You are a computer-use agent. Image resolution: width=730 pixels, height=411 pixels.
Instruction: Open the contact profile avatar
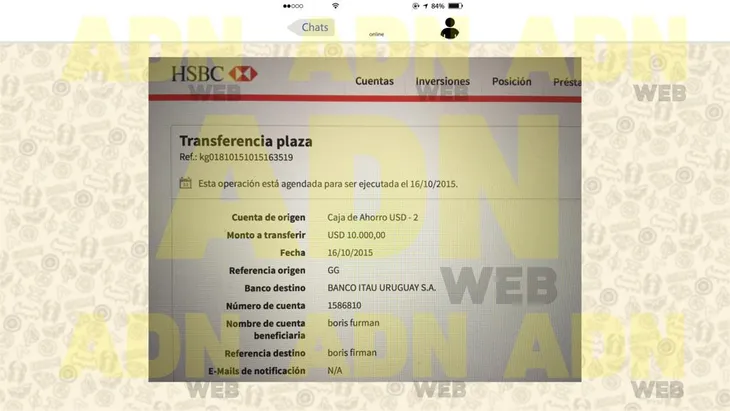pyautogui.click(x=449, y=28)
